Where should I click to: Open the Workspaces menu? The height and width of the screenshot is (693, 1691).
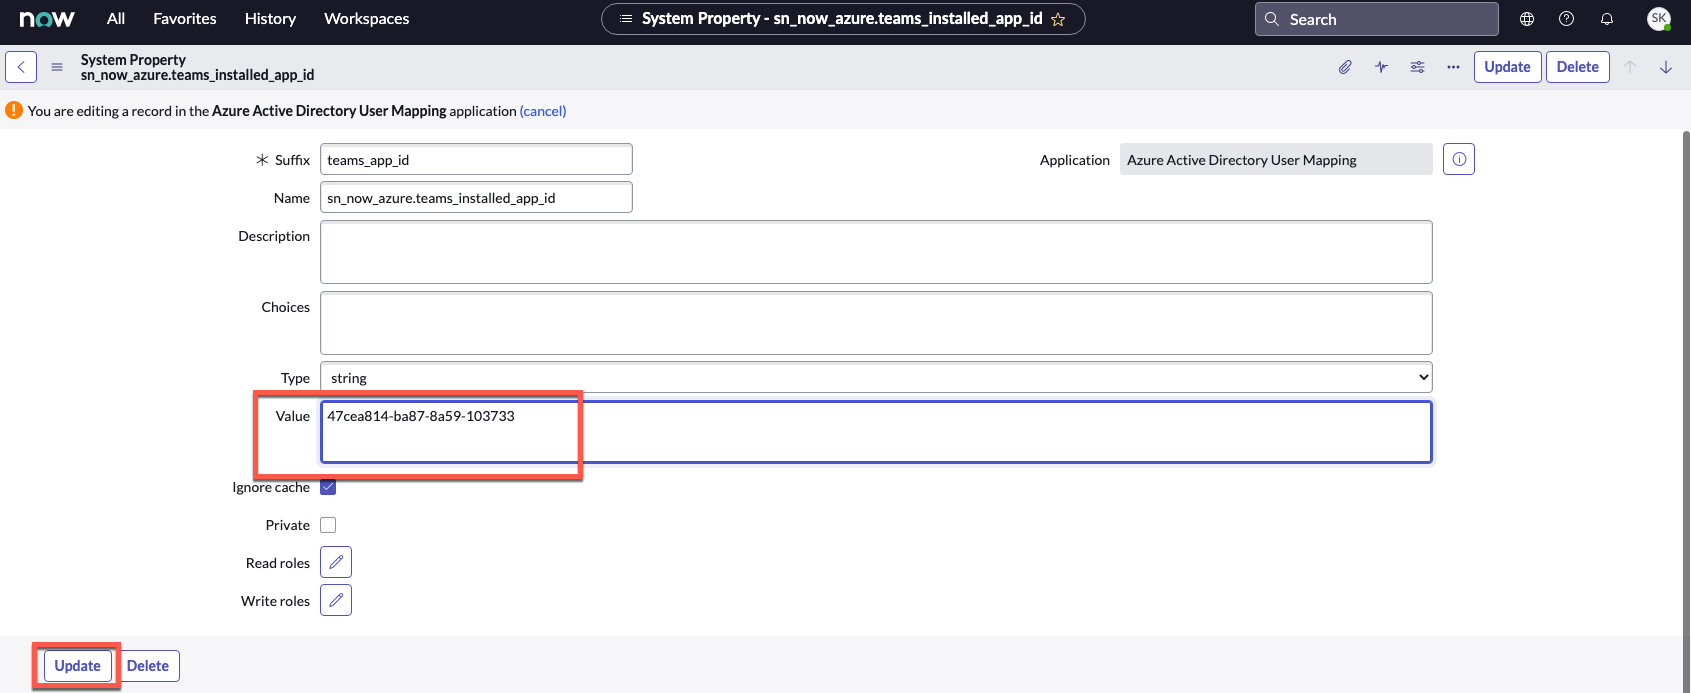[x=367, y=19]
